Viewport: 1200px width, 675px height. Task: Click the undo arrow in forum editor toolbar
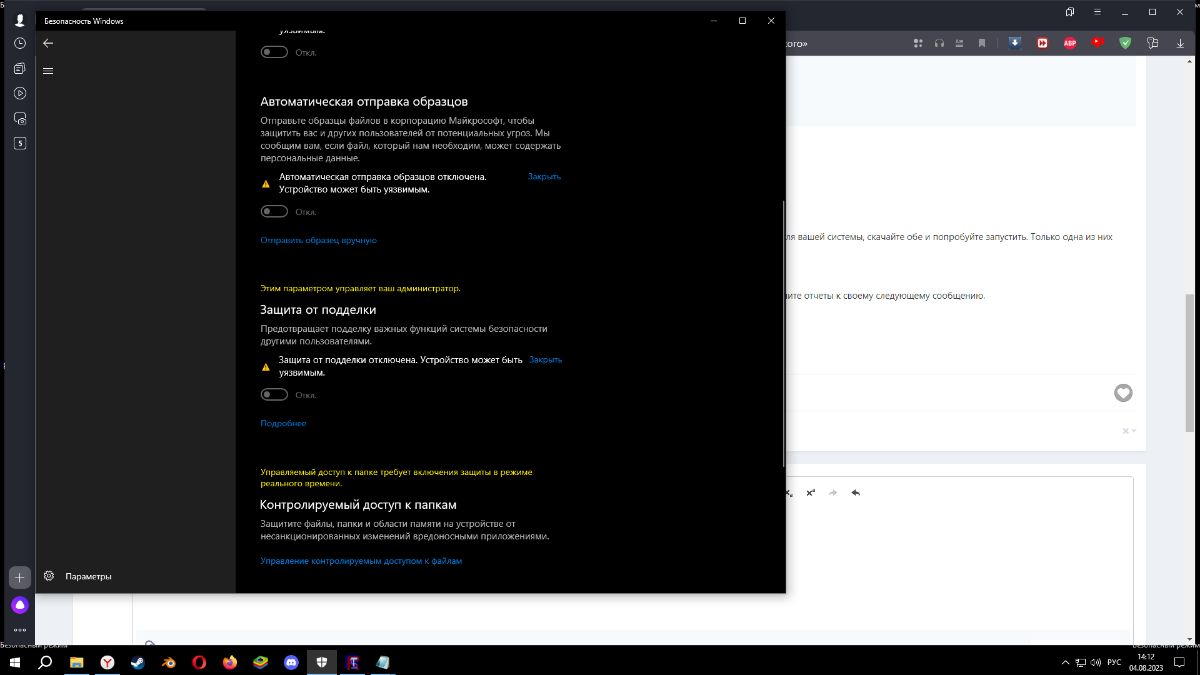click(x=856, y=492)
